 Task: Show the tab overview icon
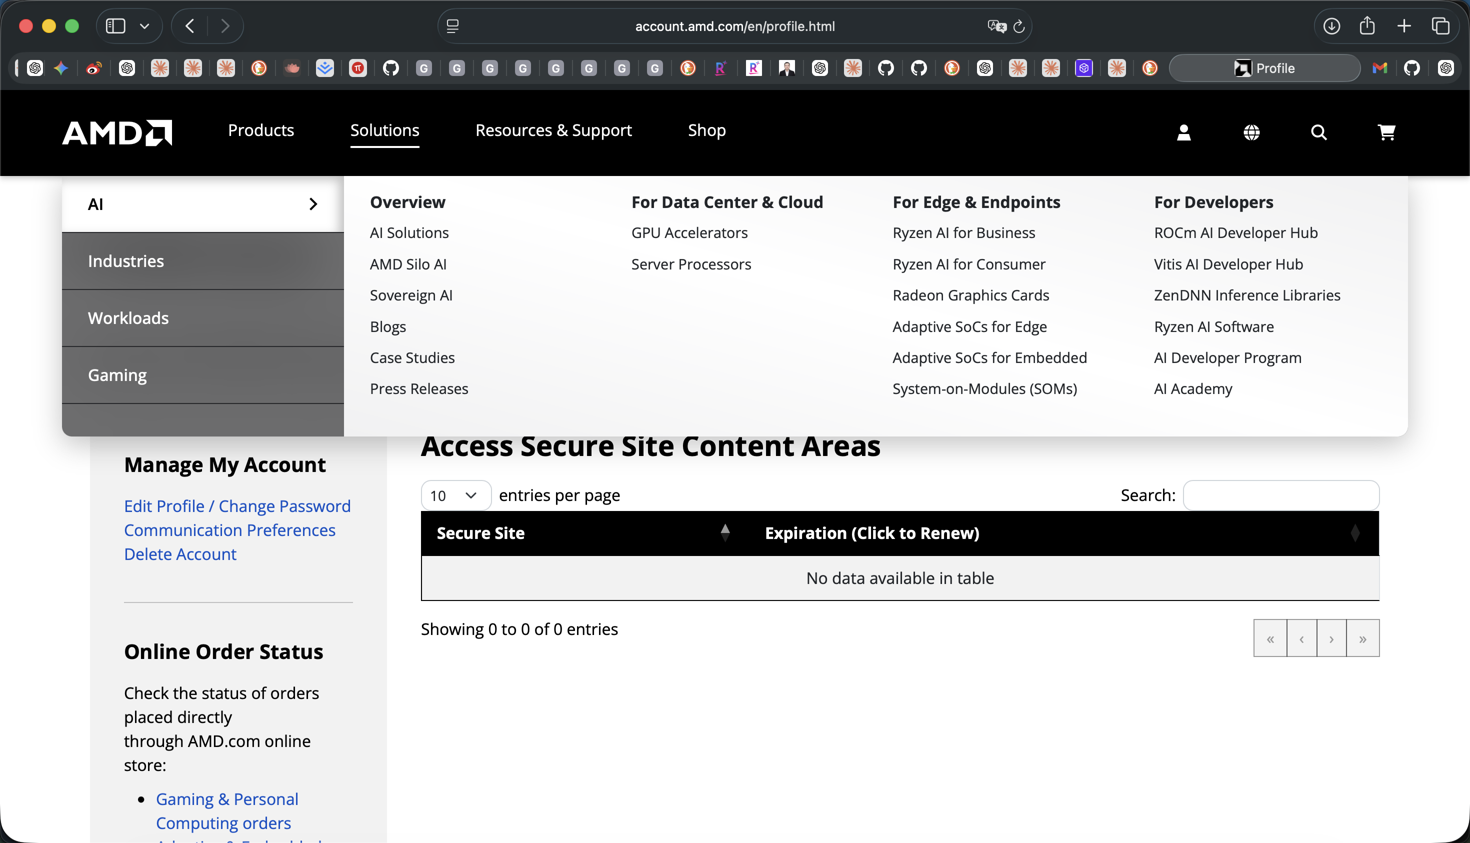[x=1441, y=26]
